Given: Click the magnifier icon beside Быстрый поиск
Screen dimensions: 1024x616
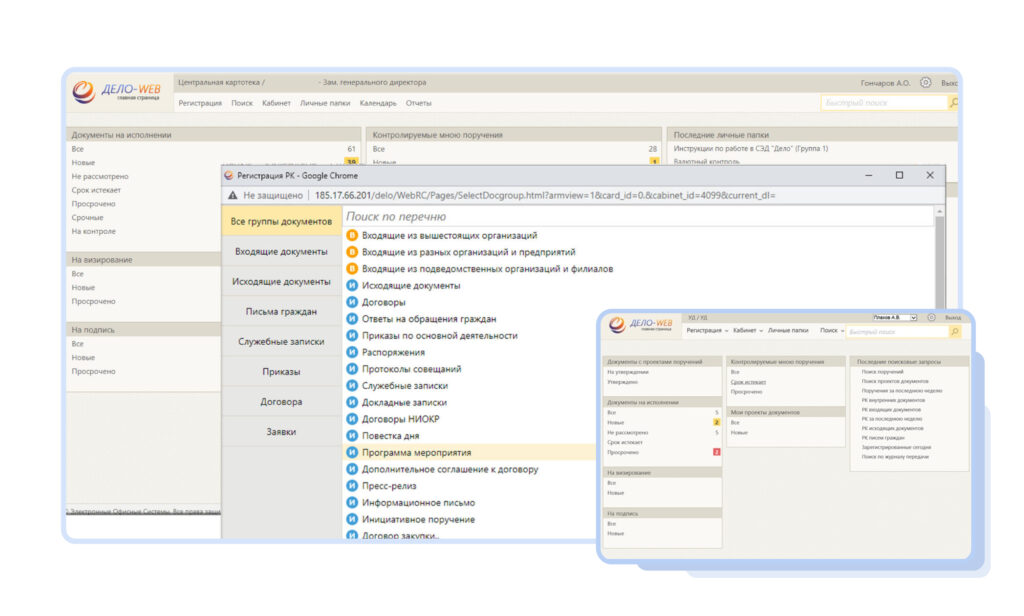Looking at the screenshot, I should click(953, 103).
